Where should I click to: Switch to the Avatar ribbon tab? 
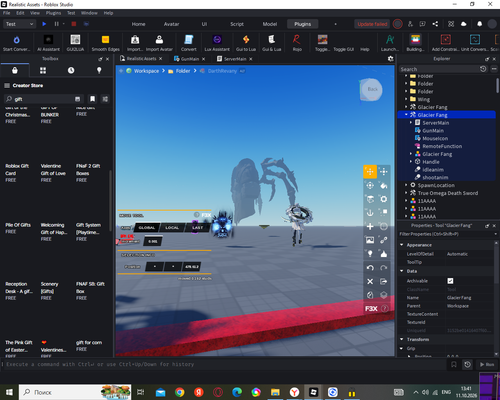coord(171,24)
